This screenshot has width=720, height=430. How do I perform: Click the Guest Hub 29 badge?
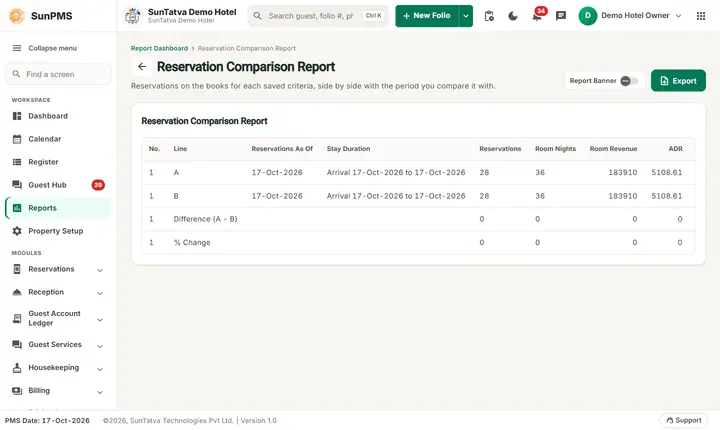tap(98, 185)
